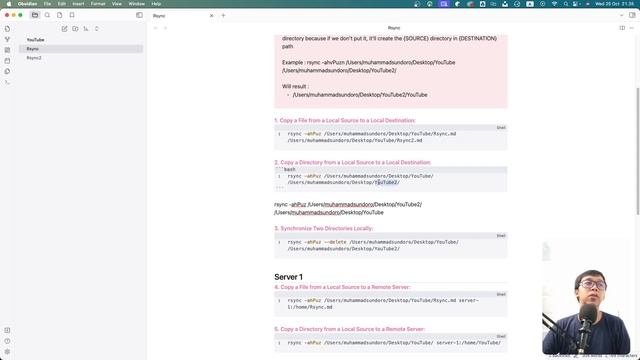This screenshot has height=360, width=640.
Task: Open the Obsidian app menu
Action: click(x=27, y=4)
